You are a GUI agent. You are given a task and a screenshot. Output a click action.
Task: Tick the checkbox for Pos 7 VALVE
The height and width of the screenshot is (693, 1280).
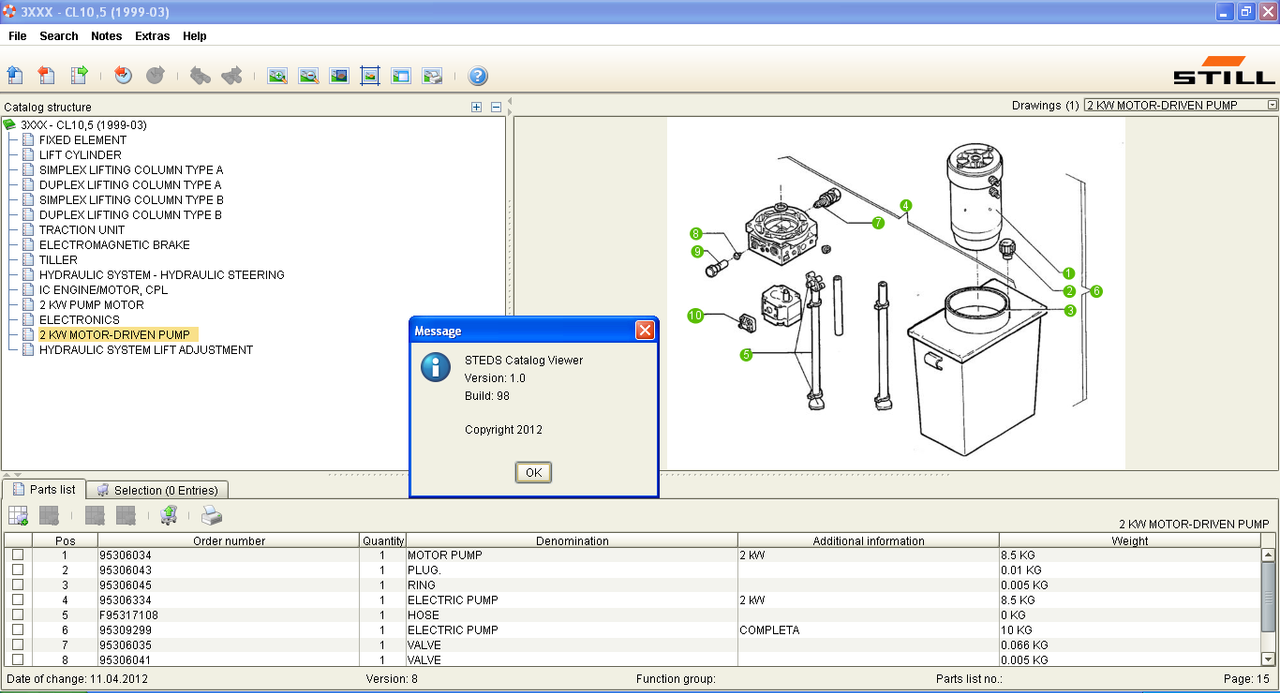[x=17, y=645]
